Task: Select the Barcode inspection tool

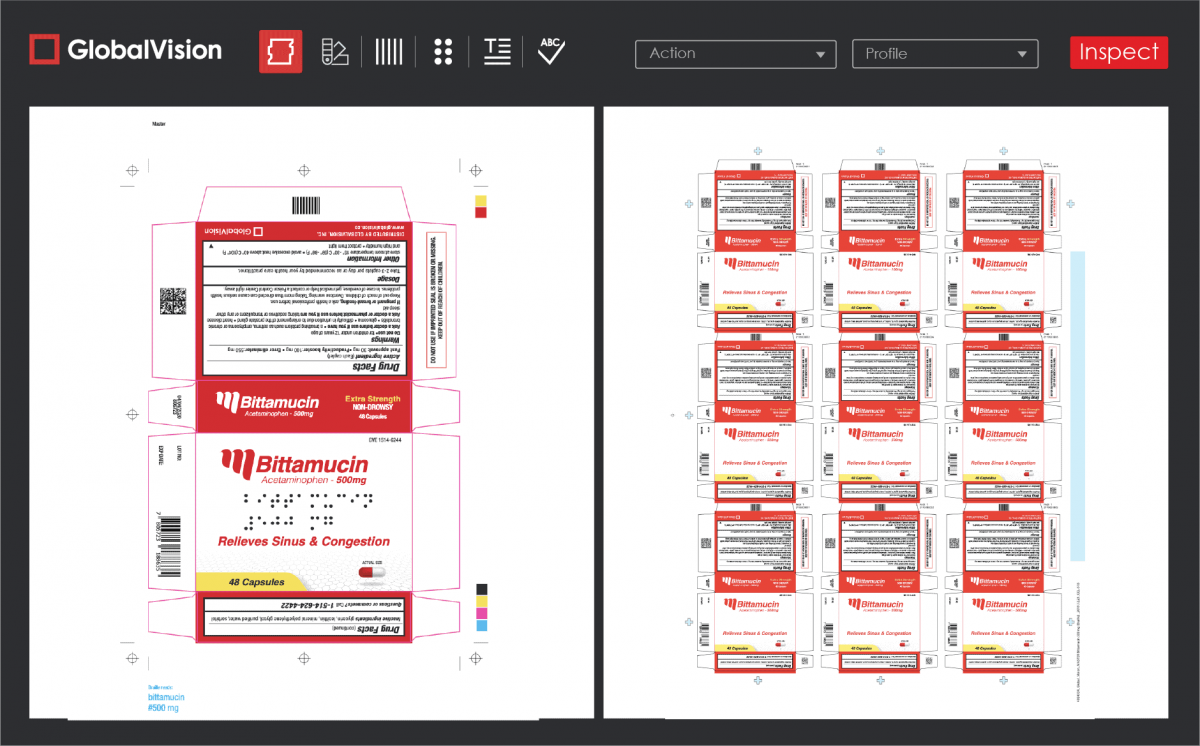Action: [x=388, y=51]
